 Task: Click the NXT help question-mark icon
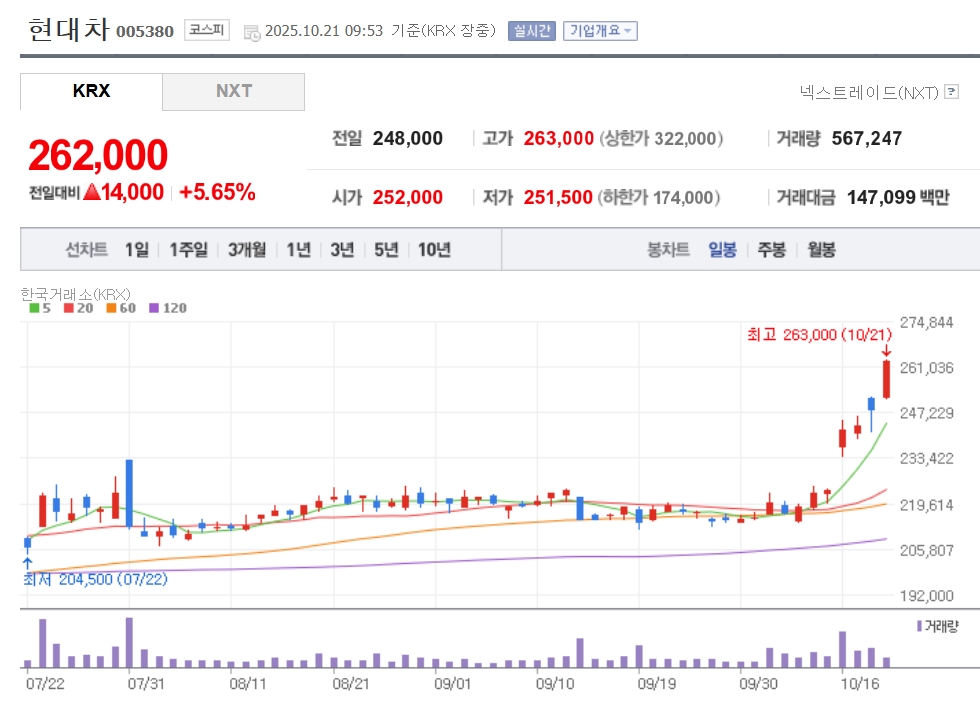point(951,92)
